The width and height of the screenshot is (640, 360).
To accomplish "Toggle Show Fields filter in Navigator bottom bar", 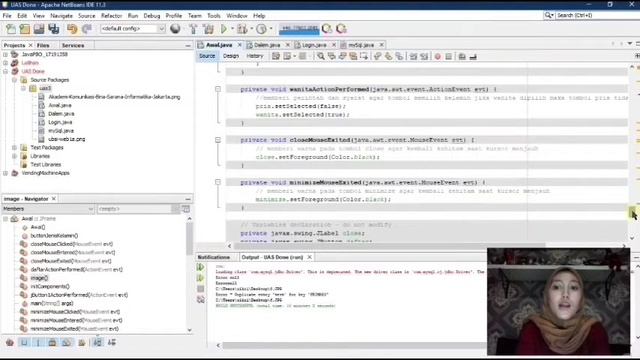I will pos(24,342).
